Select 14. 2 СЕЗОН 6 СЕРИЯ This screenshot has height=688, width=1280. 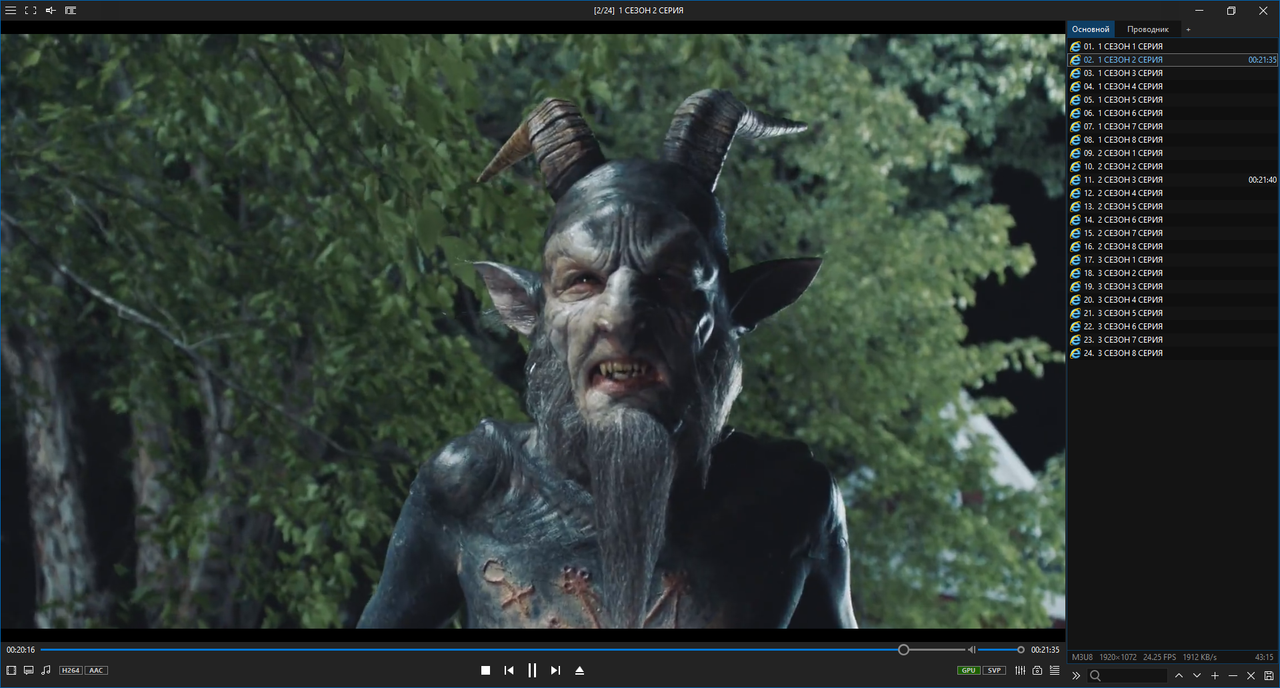point(1173,220)
